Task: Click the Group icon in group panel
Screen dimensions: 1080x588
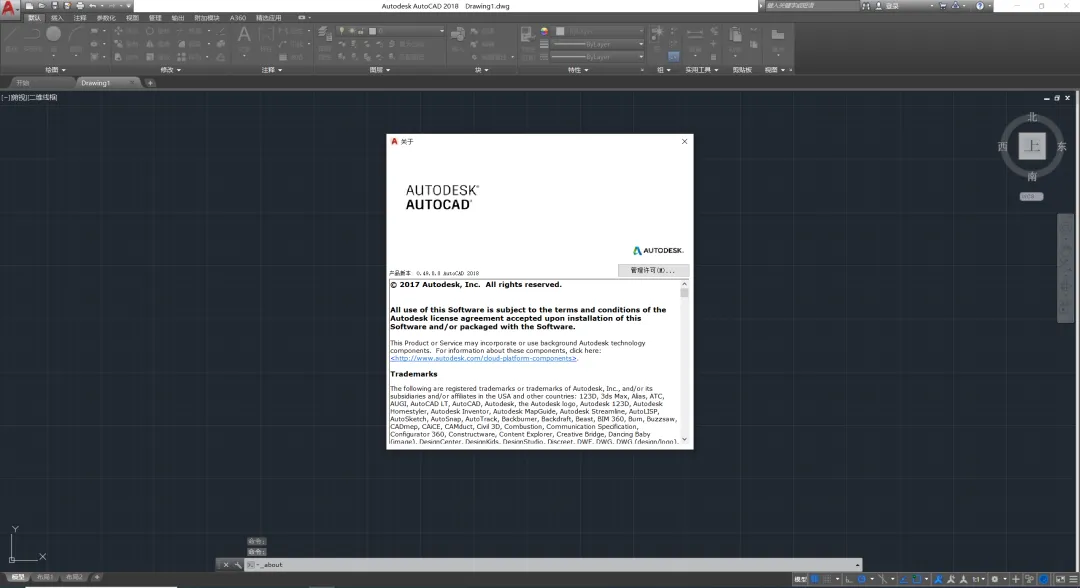Action: click(x=657, y=33)
